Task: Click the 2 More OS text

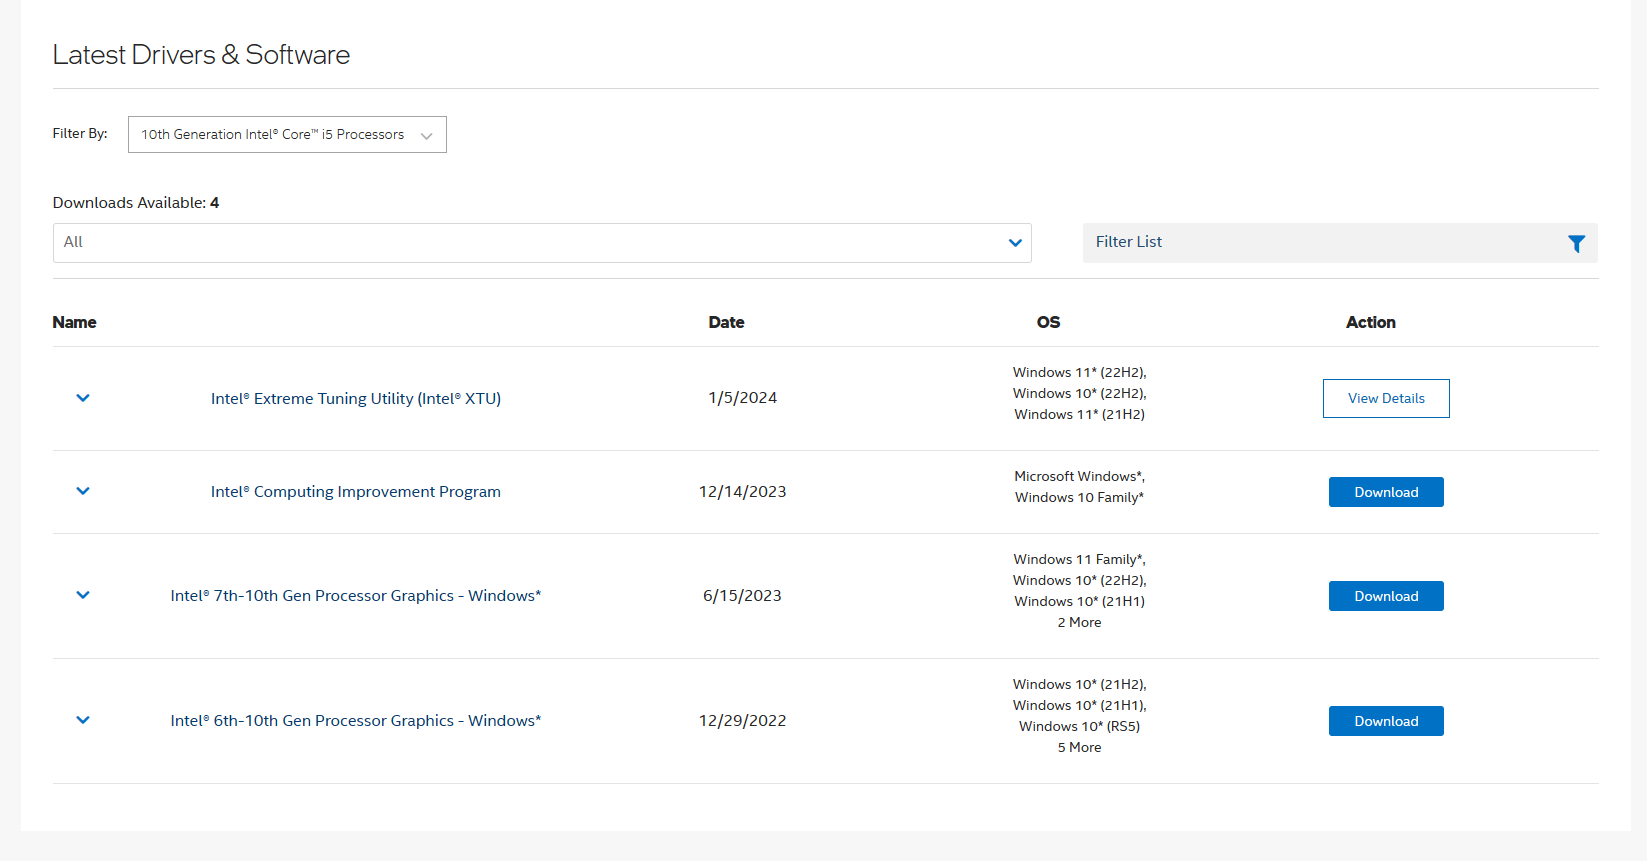Action: point(1080,622)
